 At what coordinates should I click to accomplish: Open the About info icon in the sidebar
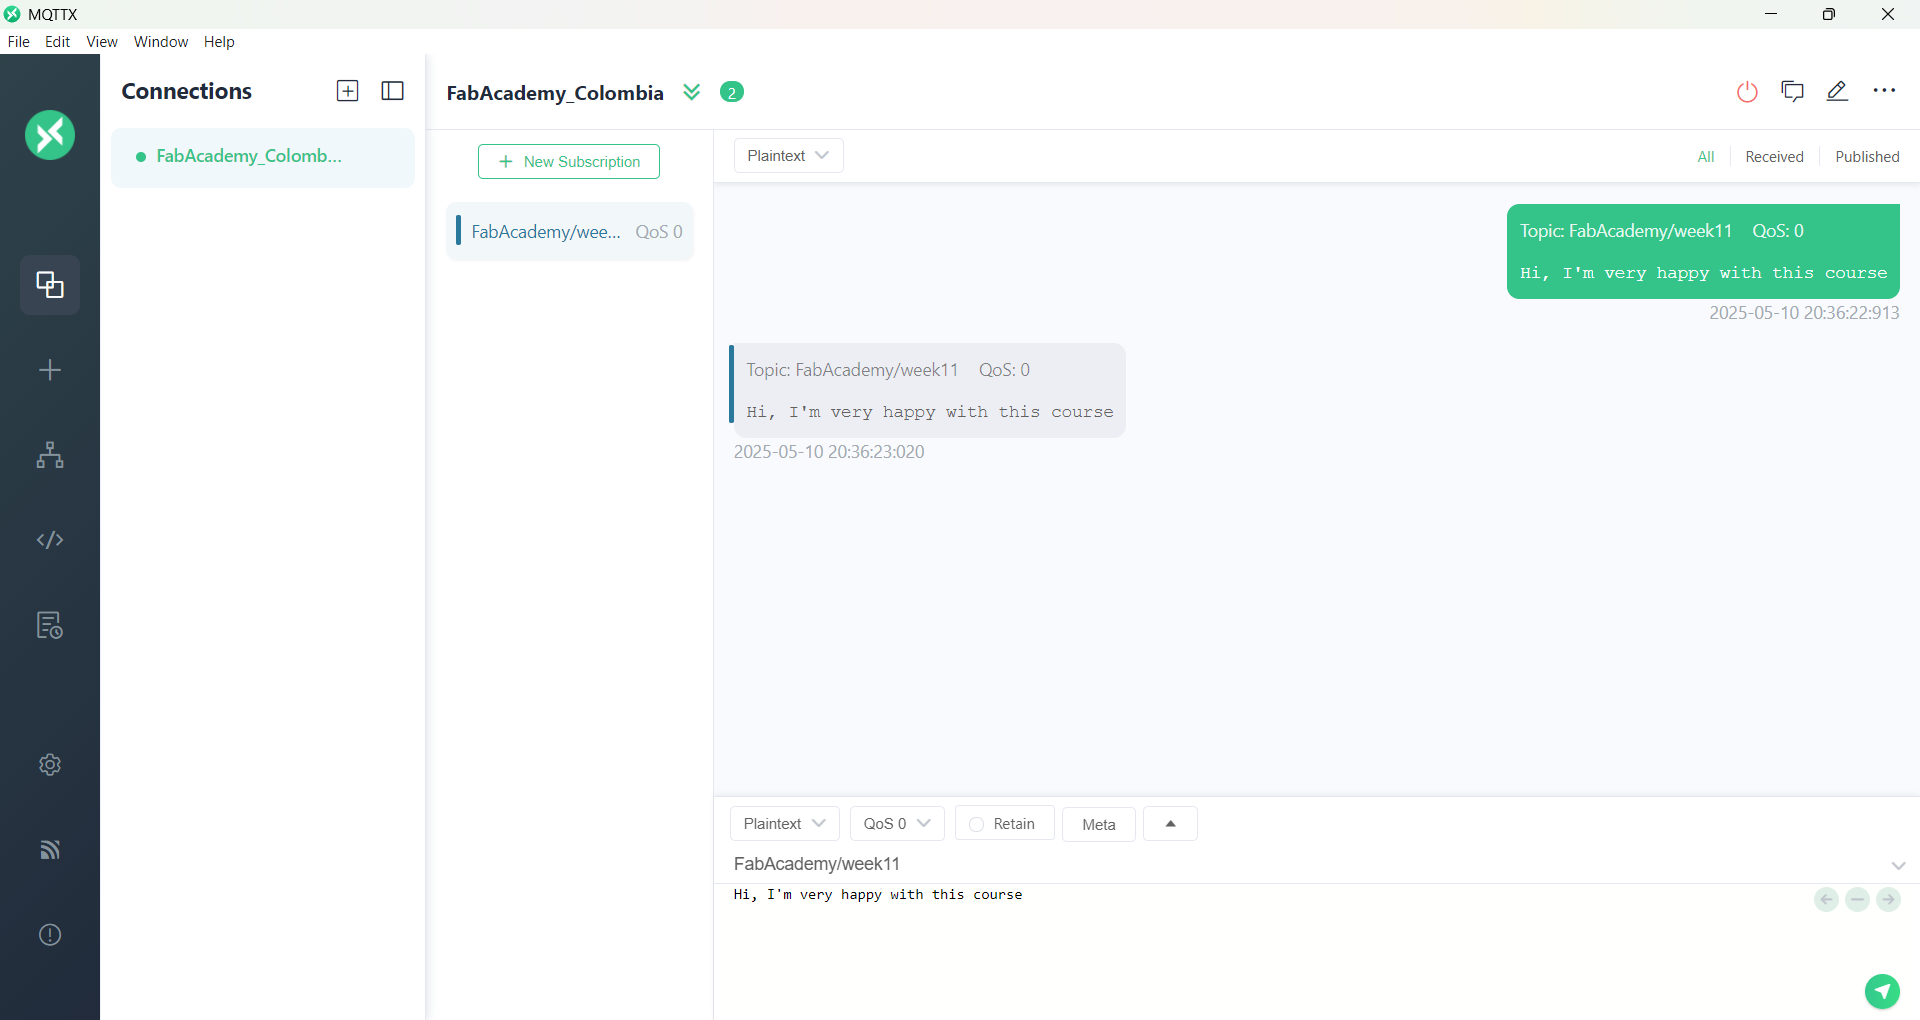50,935
